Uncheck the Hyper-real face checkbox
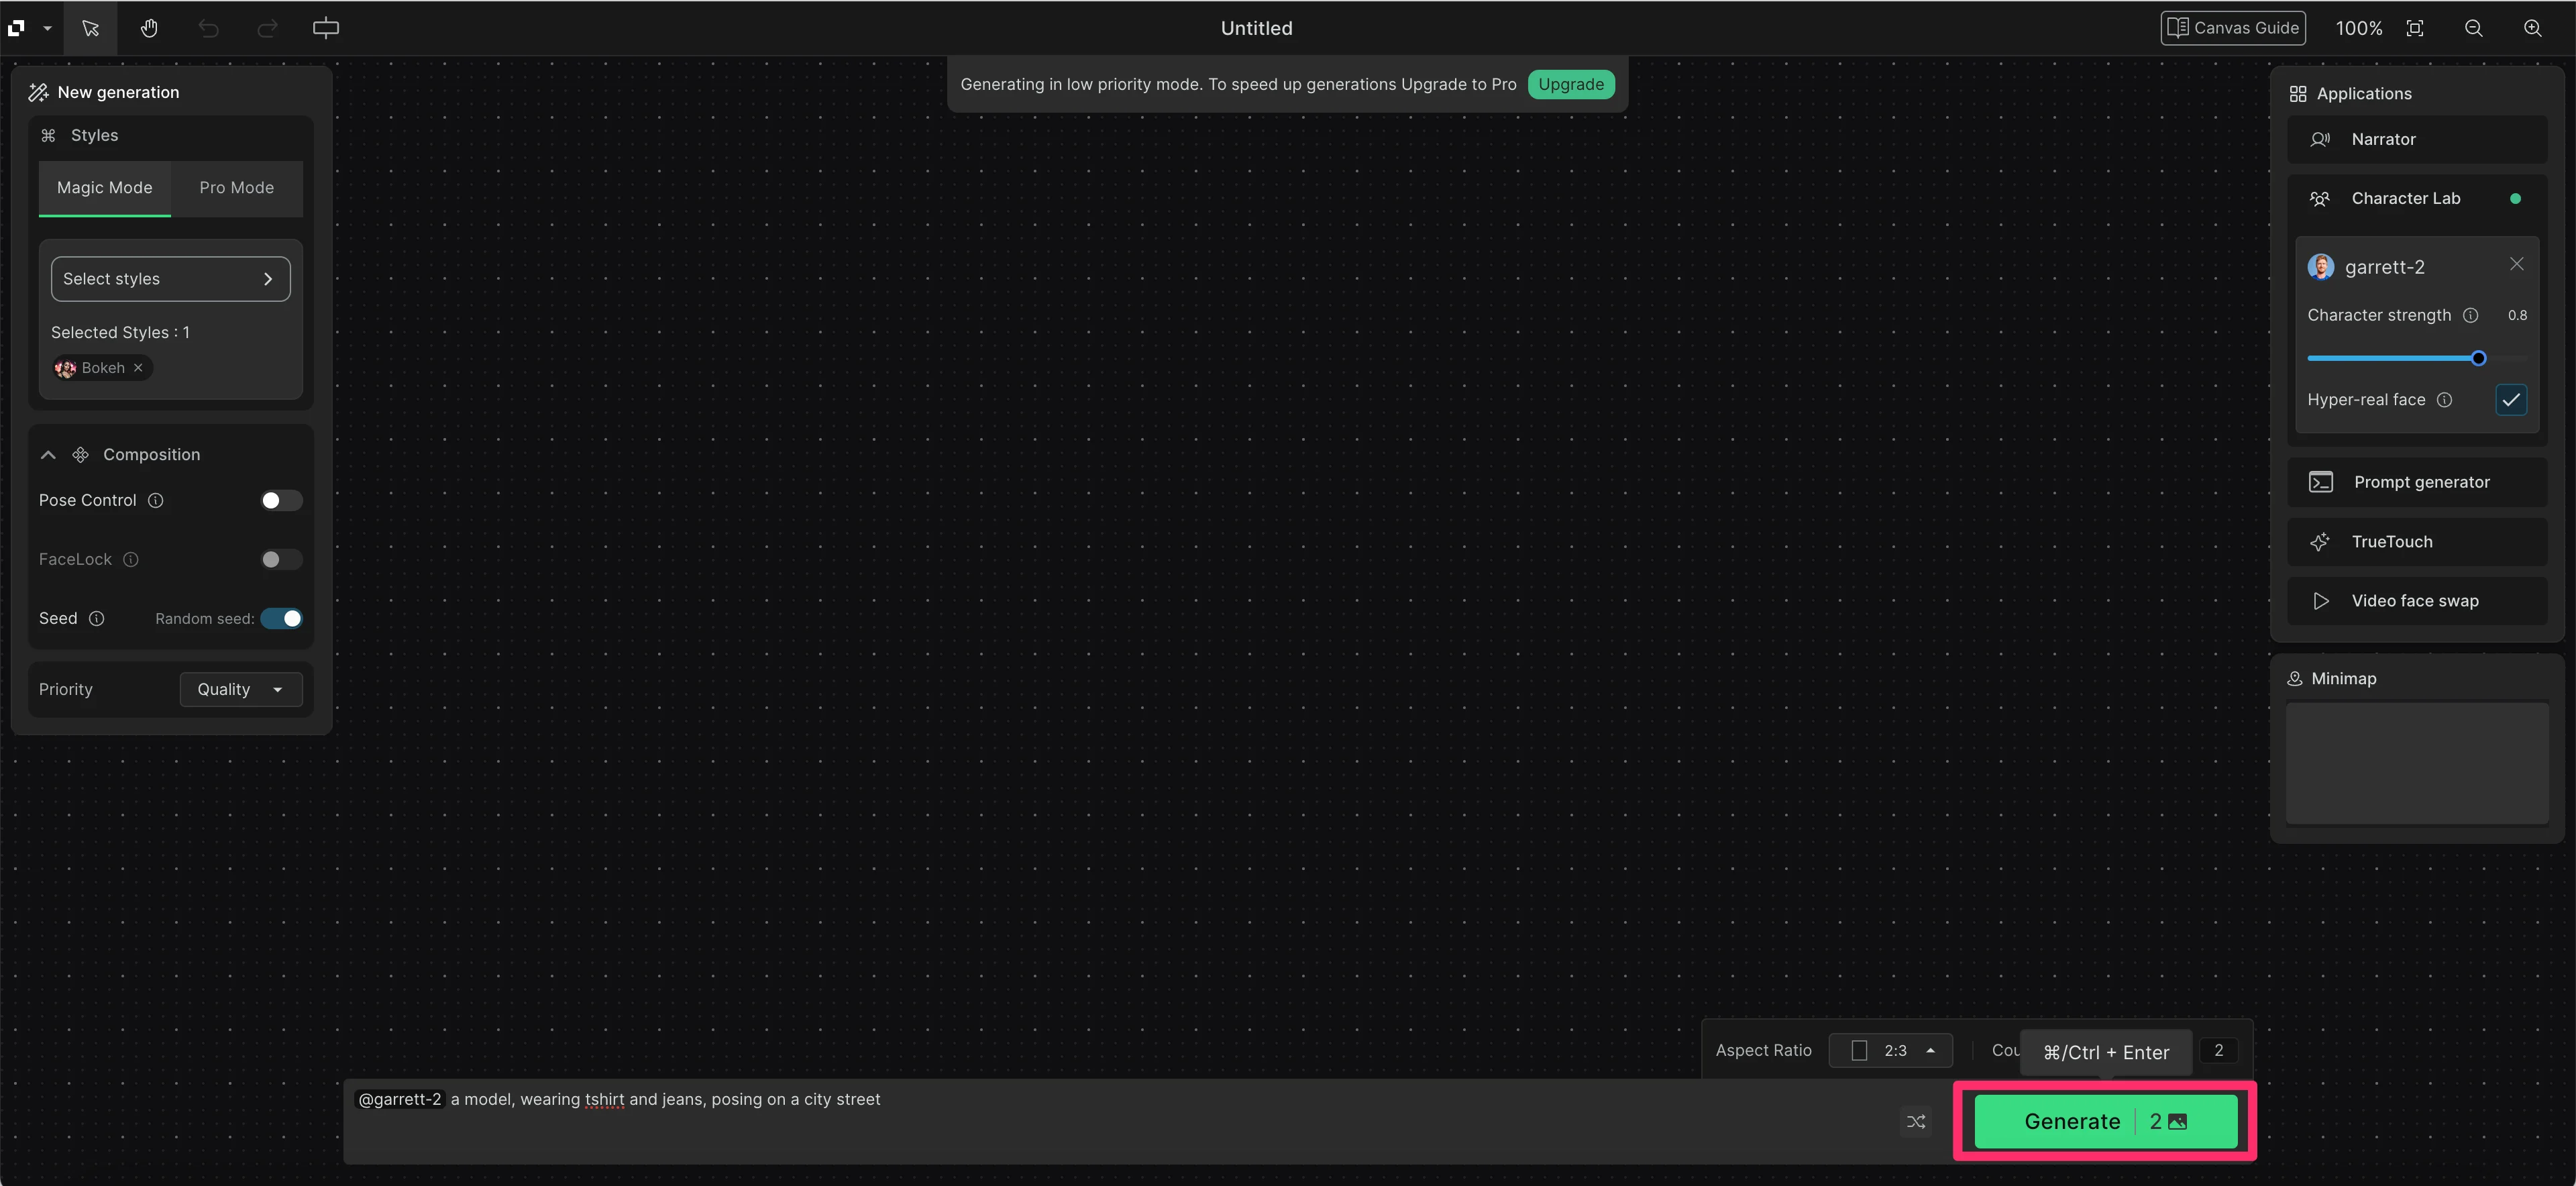 pos(2511,400)
